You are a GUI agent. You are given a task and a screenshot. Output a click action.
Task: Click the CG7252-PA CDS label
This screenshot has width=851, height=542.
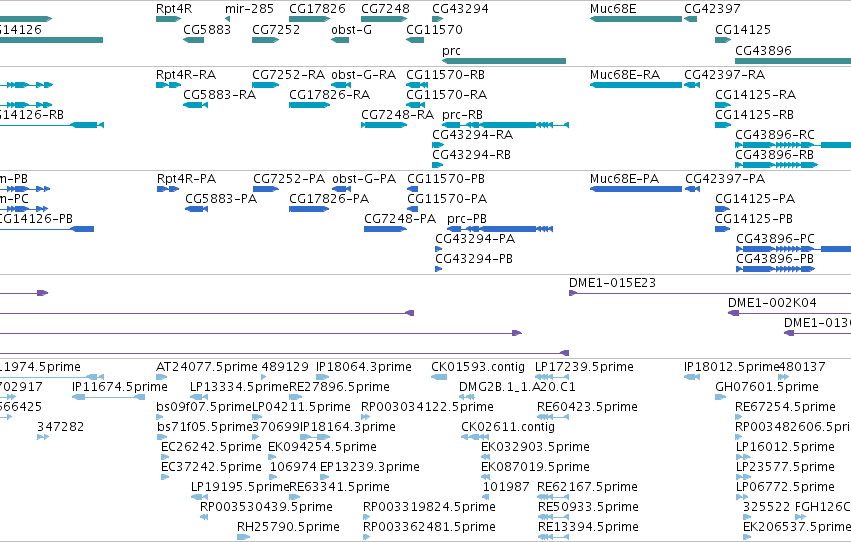289,178
